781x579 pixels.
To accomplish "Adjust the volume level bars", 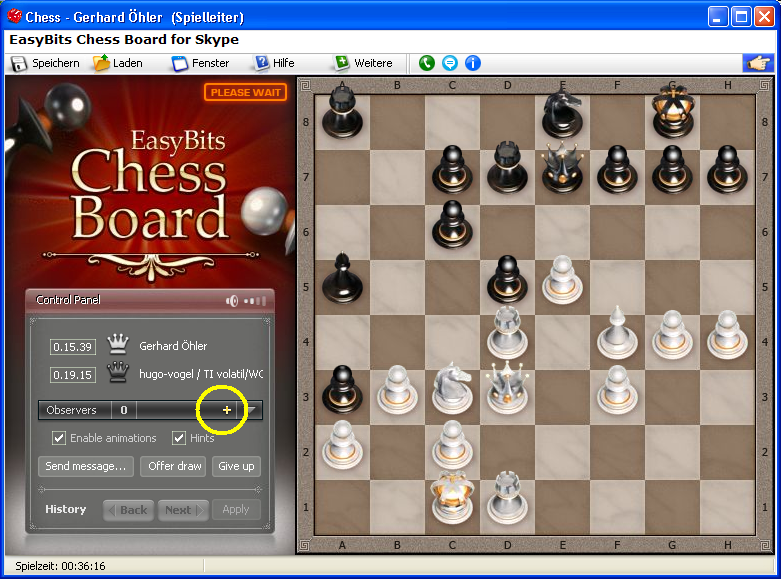I will (256, 301).
